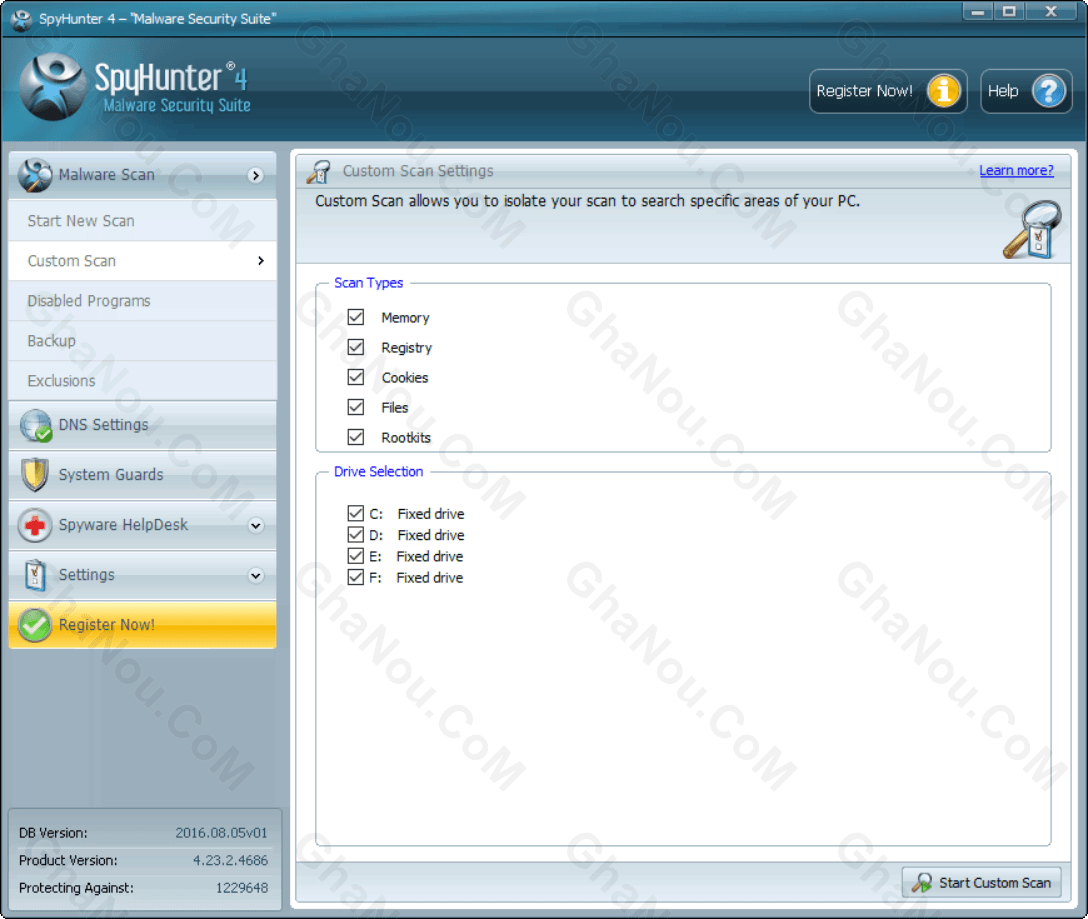
Task: Deselect the D: fixed drive
Action: [x=355, y=534]
